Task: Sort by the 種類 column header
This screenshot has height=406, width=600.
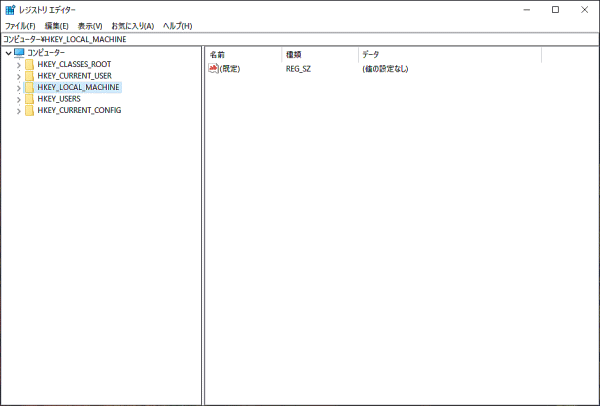Action: (x=320, y=55)
